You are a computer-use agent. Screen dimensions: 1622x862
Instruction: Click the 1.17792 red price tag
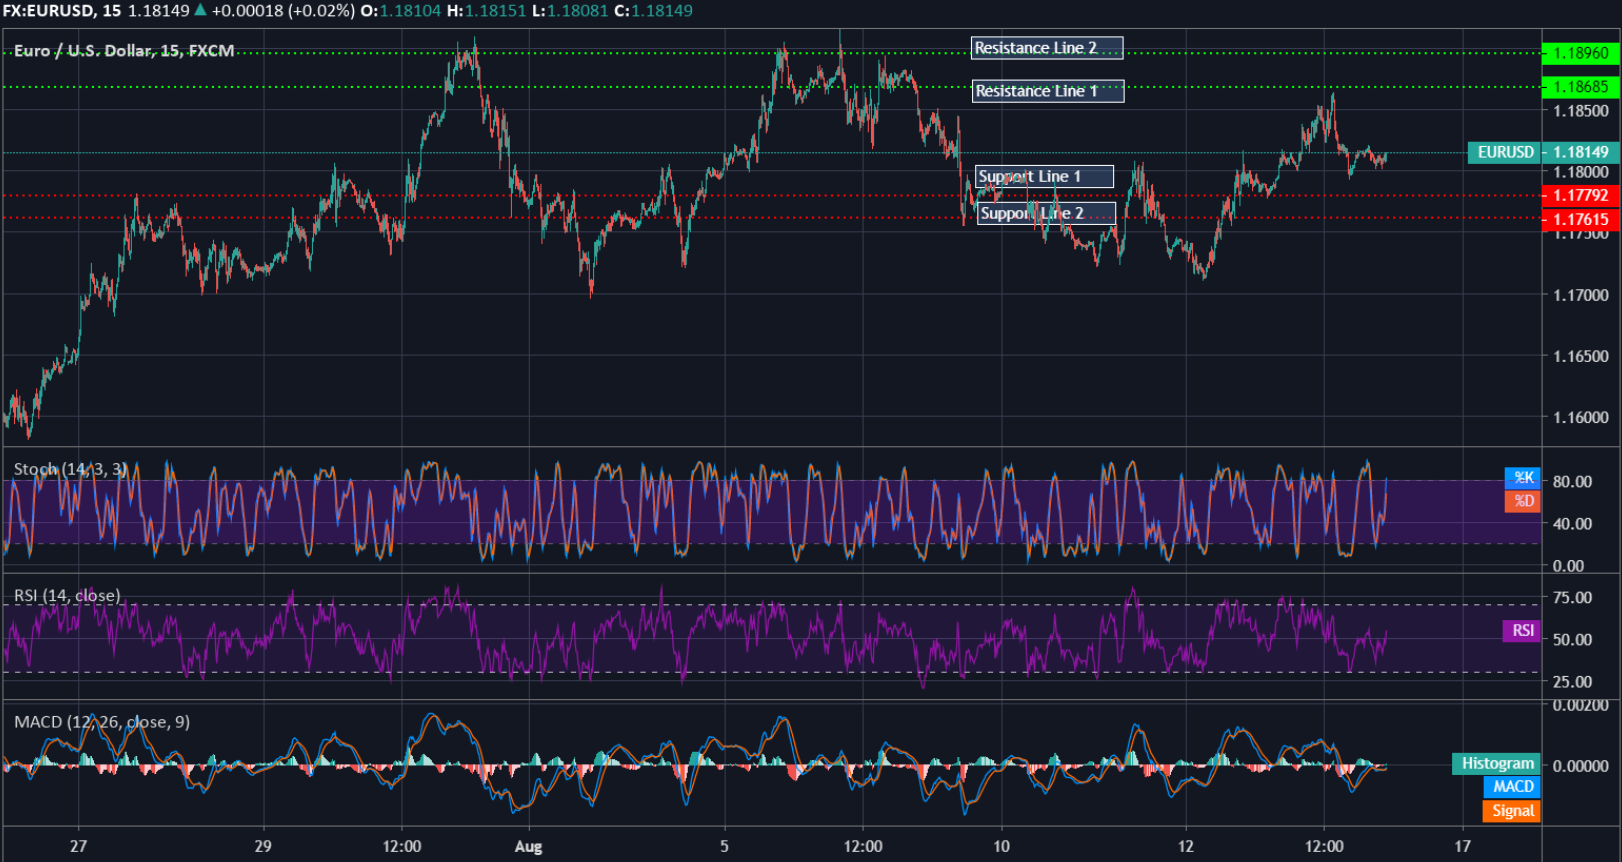(x=1580, y=196)
